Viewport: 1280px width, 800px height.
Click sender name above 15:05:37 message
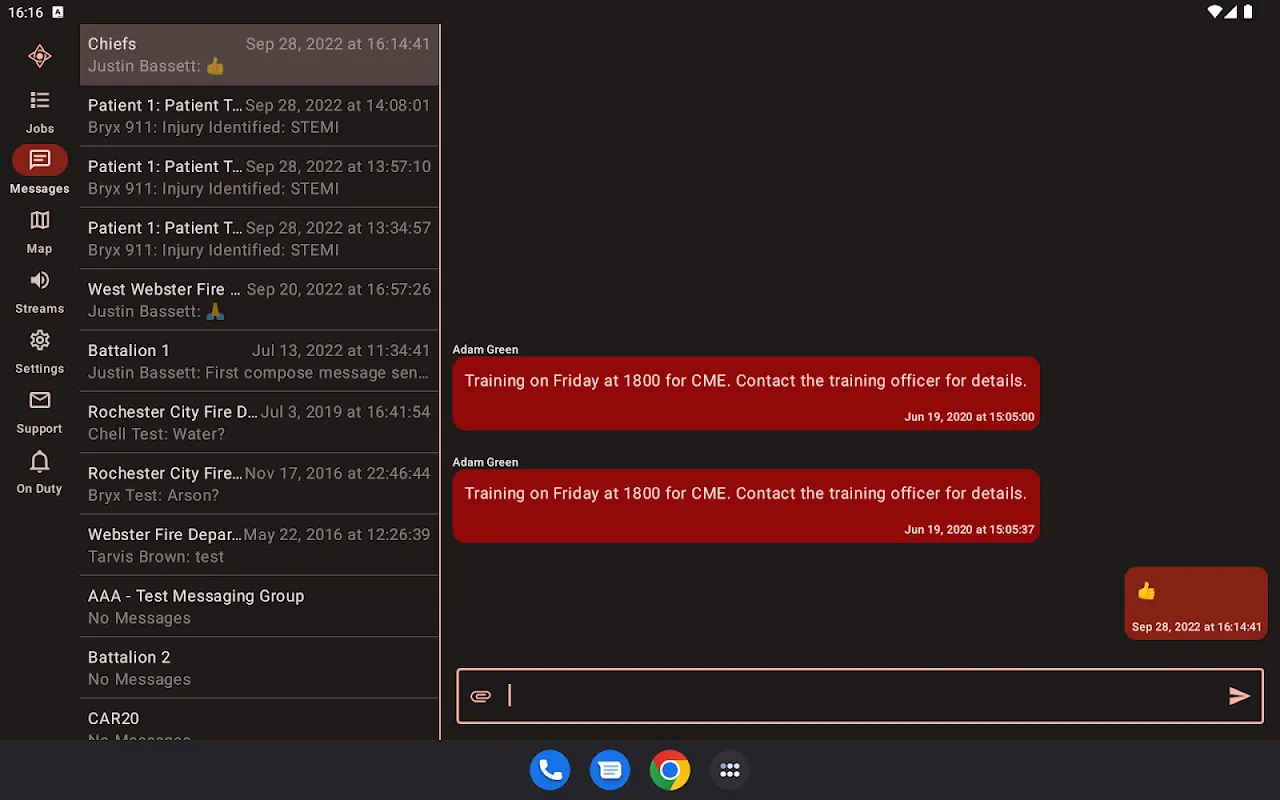coord(485,462)
